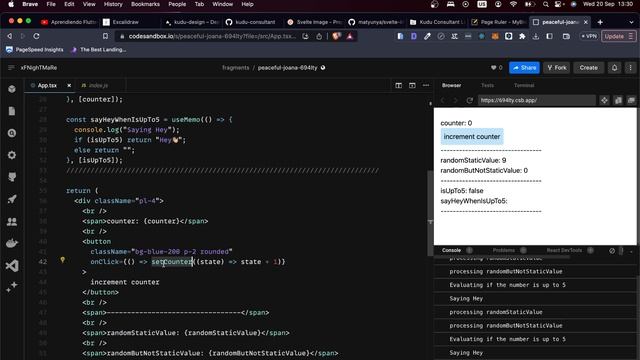The width and height of the screenshot is (640, 360).
Task: Click the fragments breadcrumb link
Action: pos(236,68)
